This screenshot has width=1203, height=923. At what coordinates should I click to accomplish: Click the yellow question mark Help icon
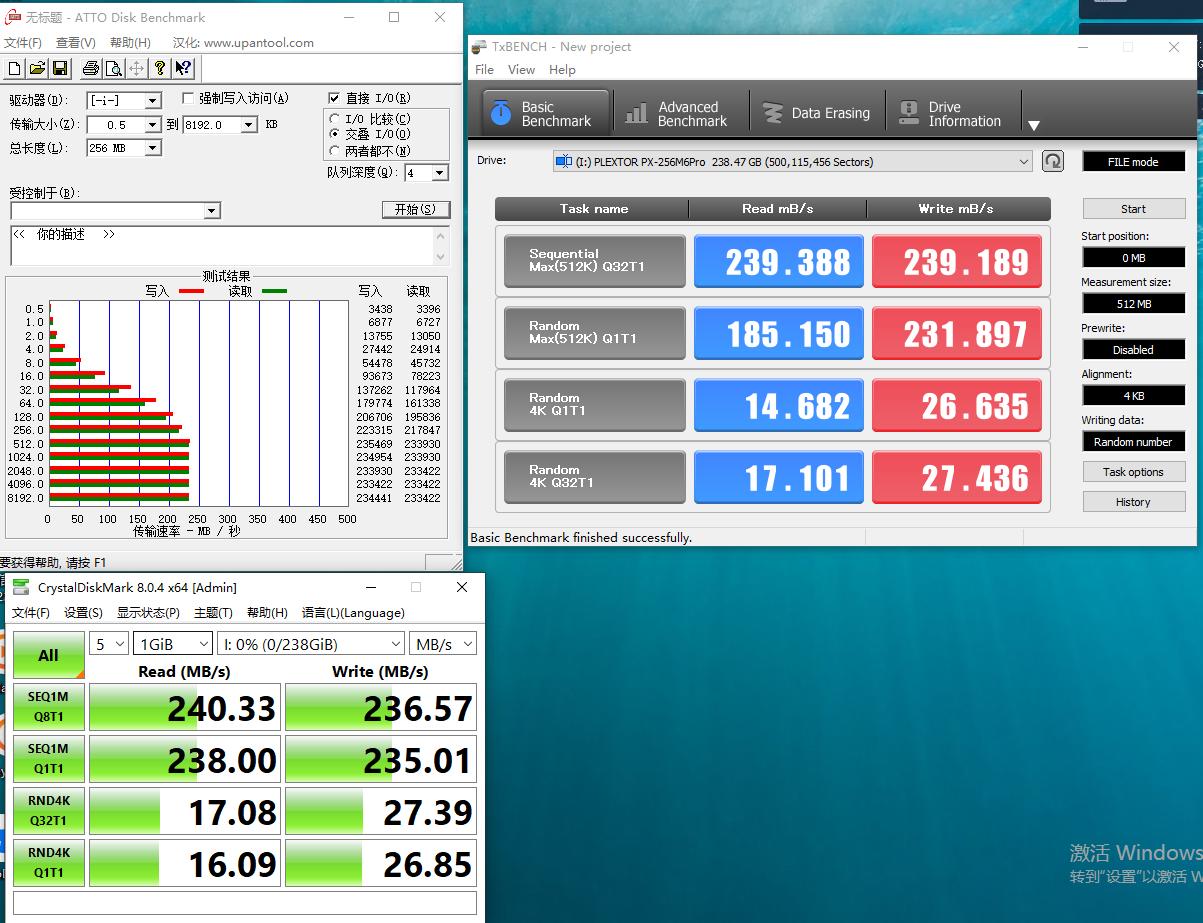click(x=160, y=68)
